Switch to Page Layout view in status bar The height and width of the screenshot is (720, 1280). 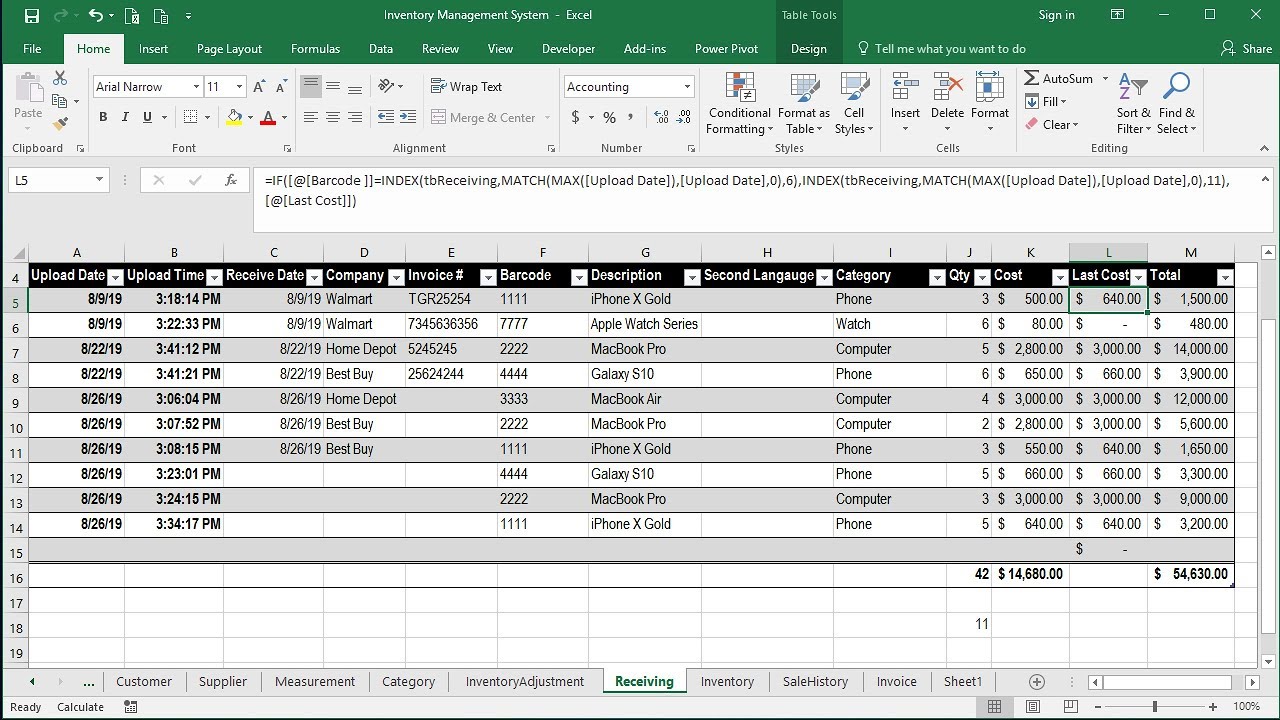1031,706
